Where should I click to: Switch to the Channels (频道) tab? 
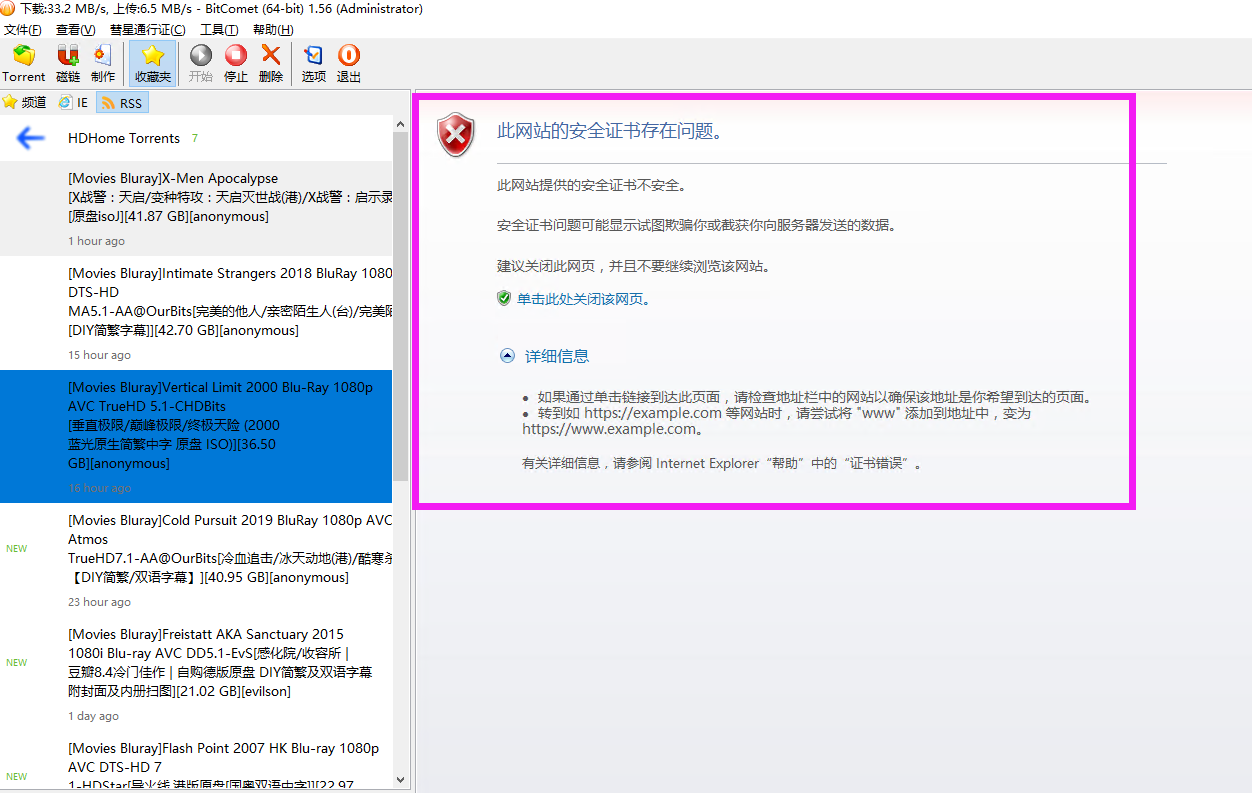25,103
